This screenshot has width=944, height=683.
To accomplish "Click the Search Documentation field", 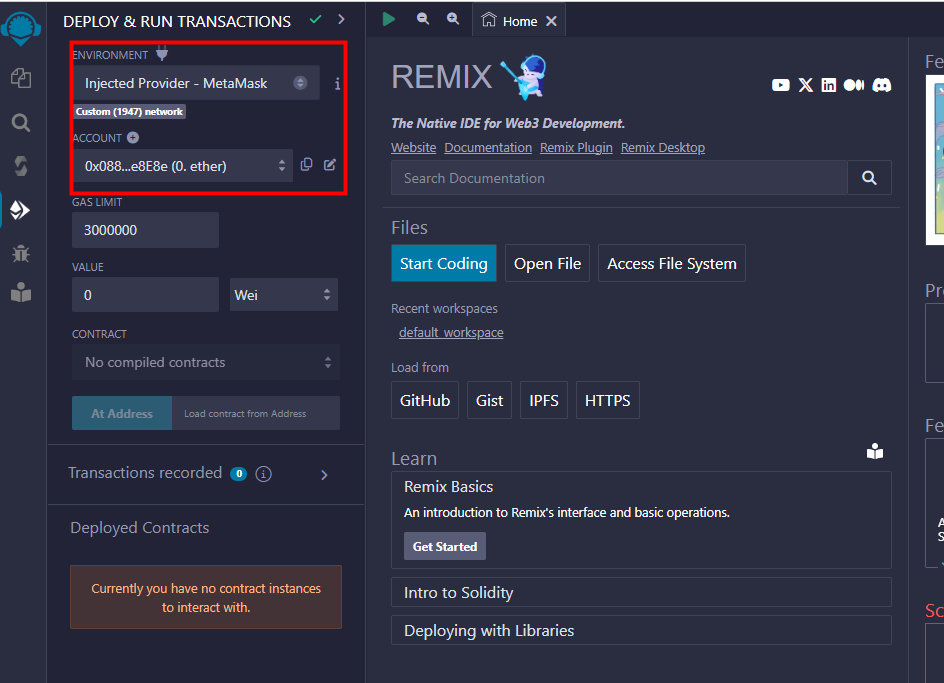I will point(619,178).
